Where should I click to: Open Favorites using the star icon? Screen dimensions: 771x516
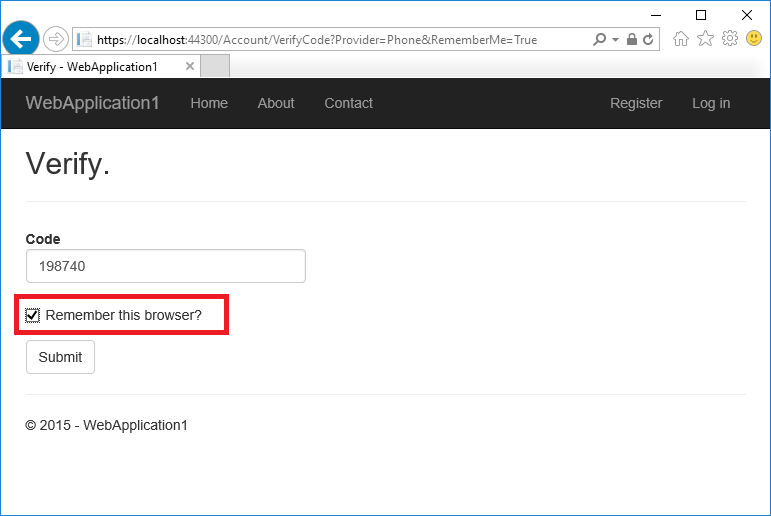tap(705, 38)
